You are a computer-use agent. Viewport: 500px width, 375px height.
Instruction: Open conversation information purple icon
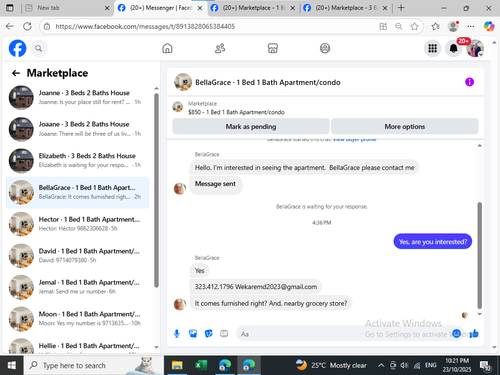(469, 82)
